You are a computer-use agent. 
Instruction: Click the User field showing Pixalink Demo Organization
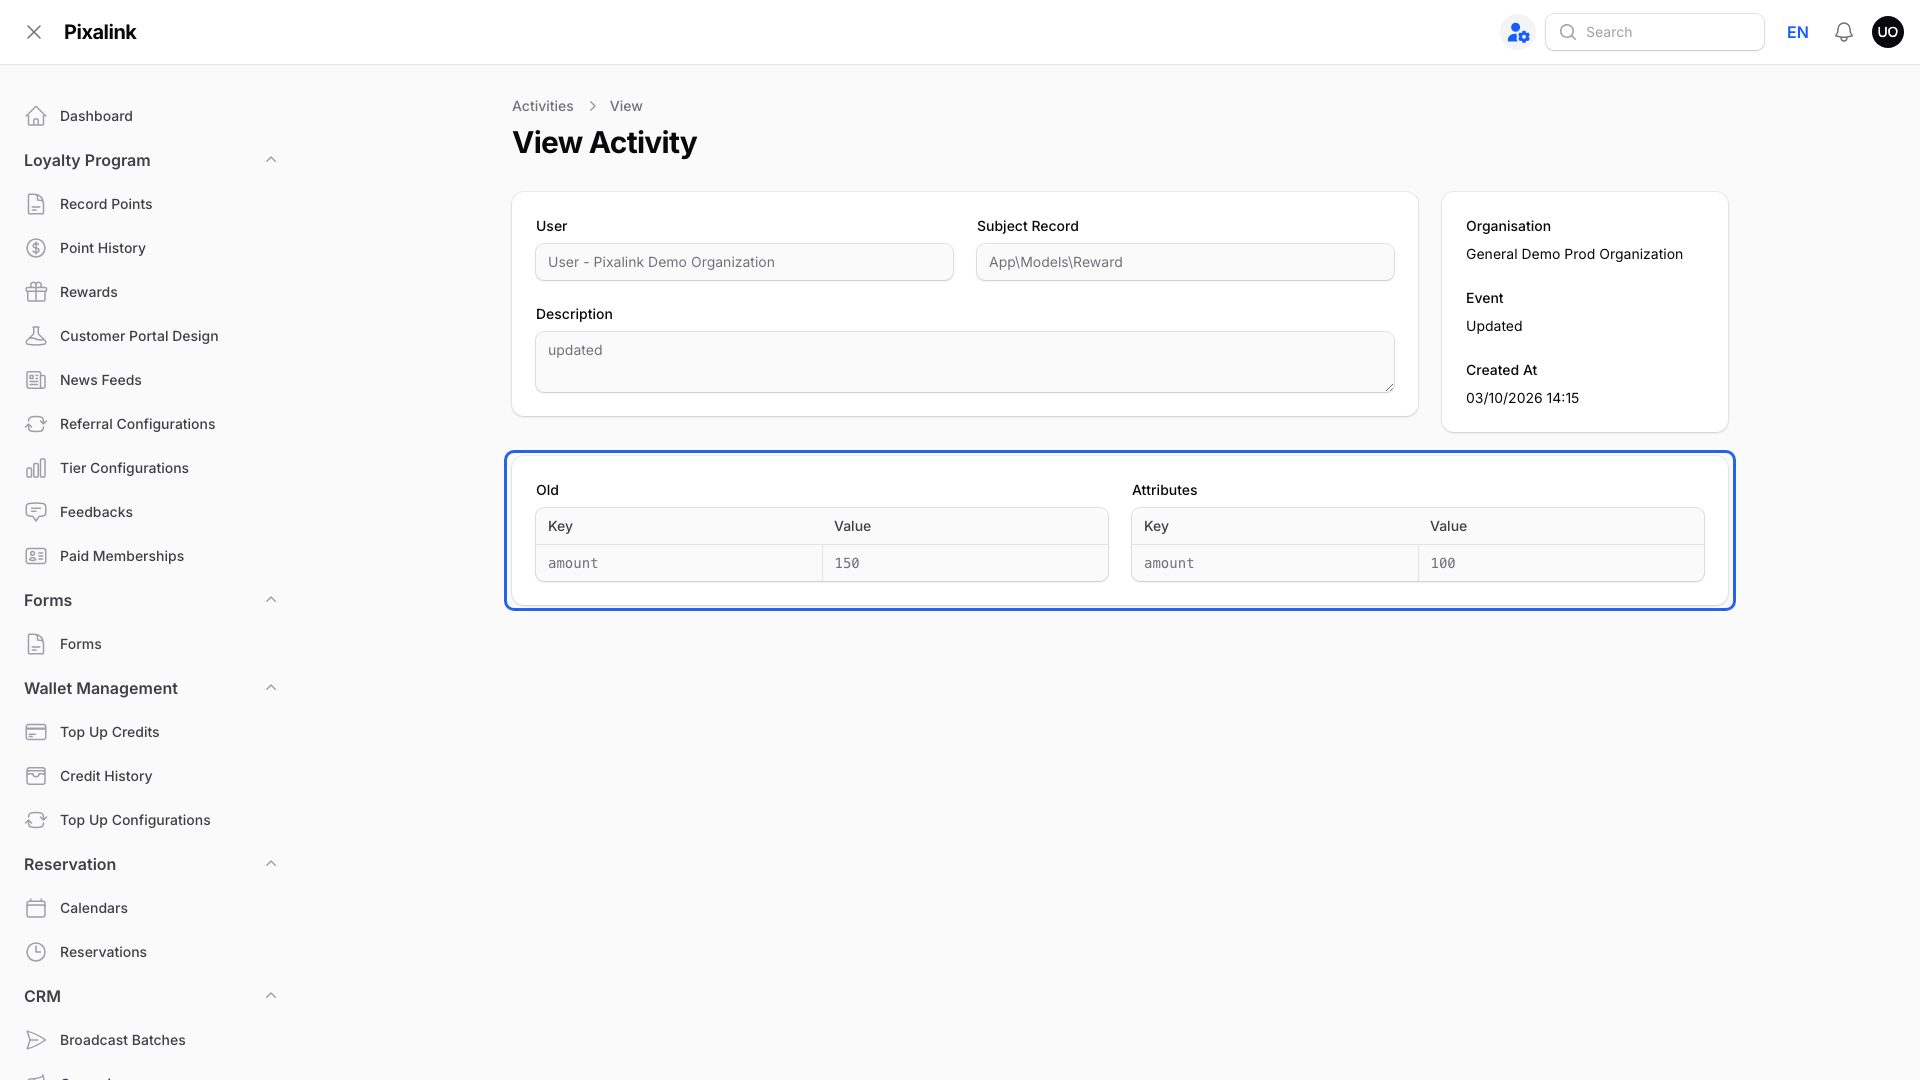(744, 262)
